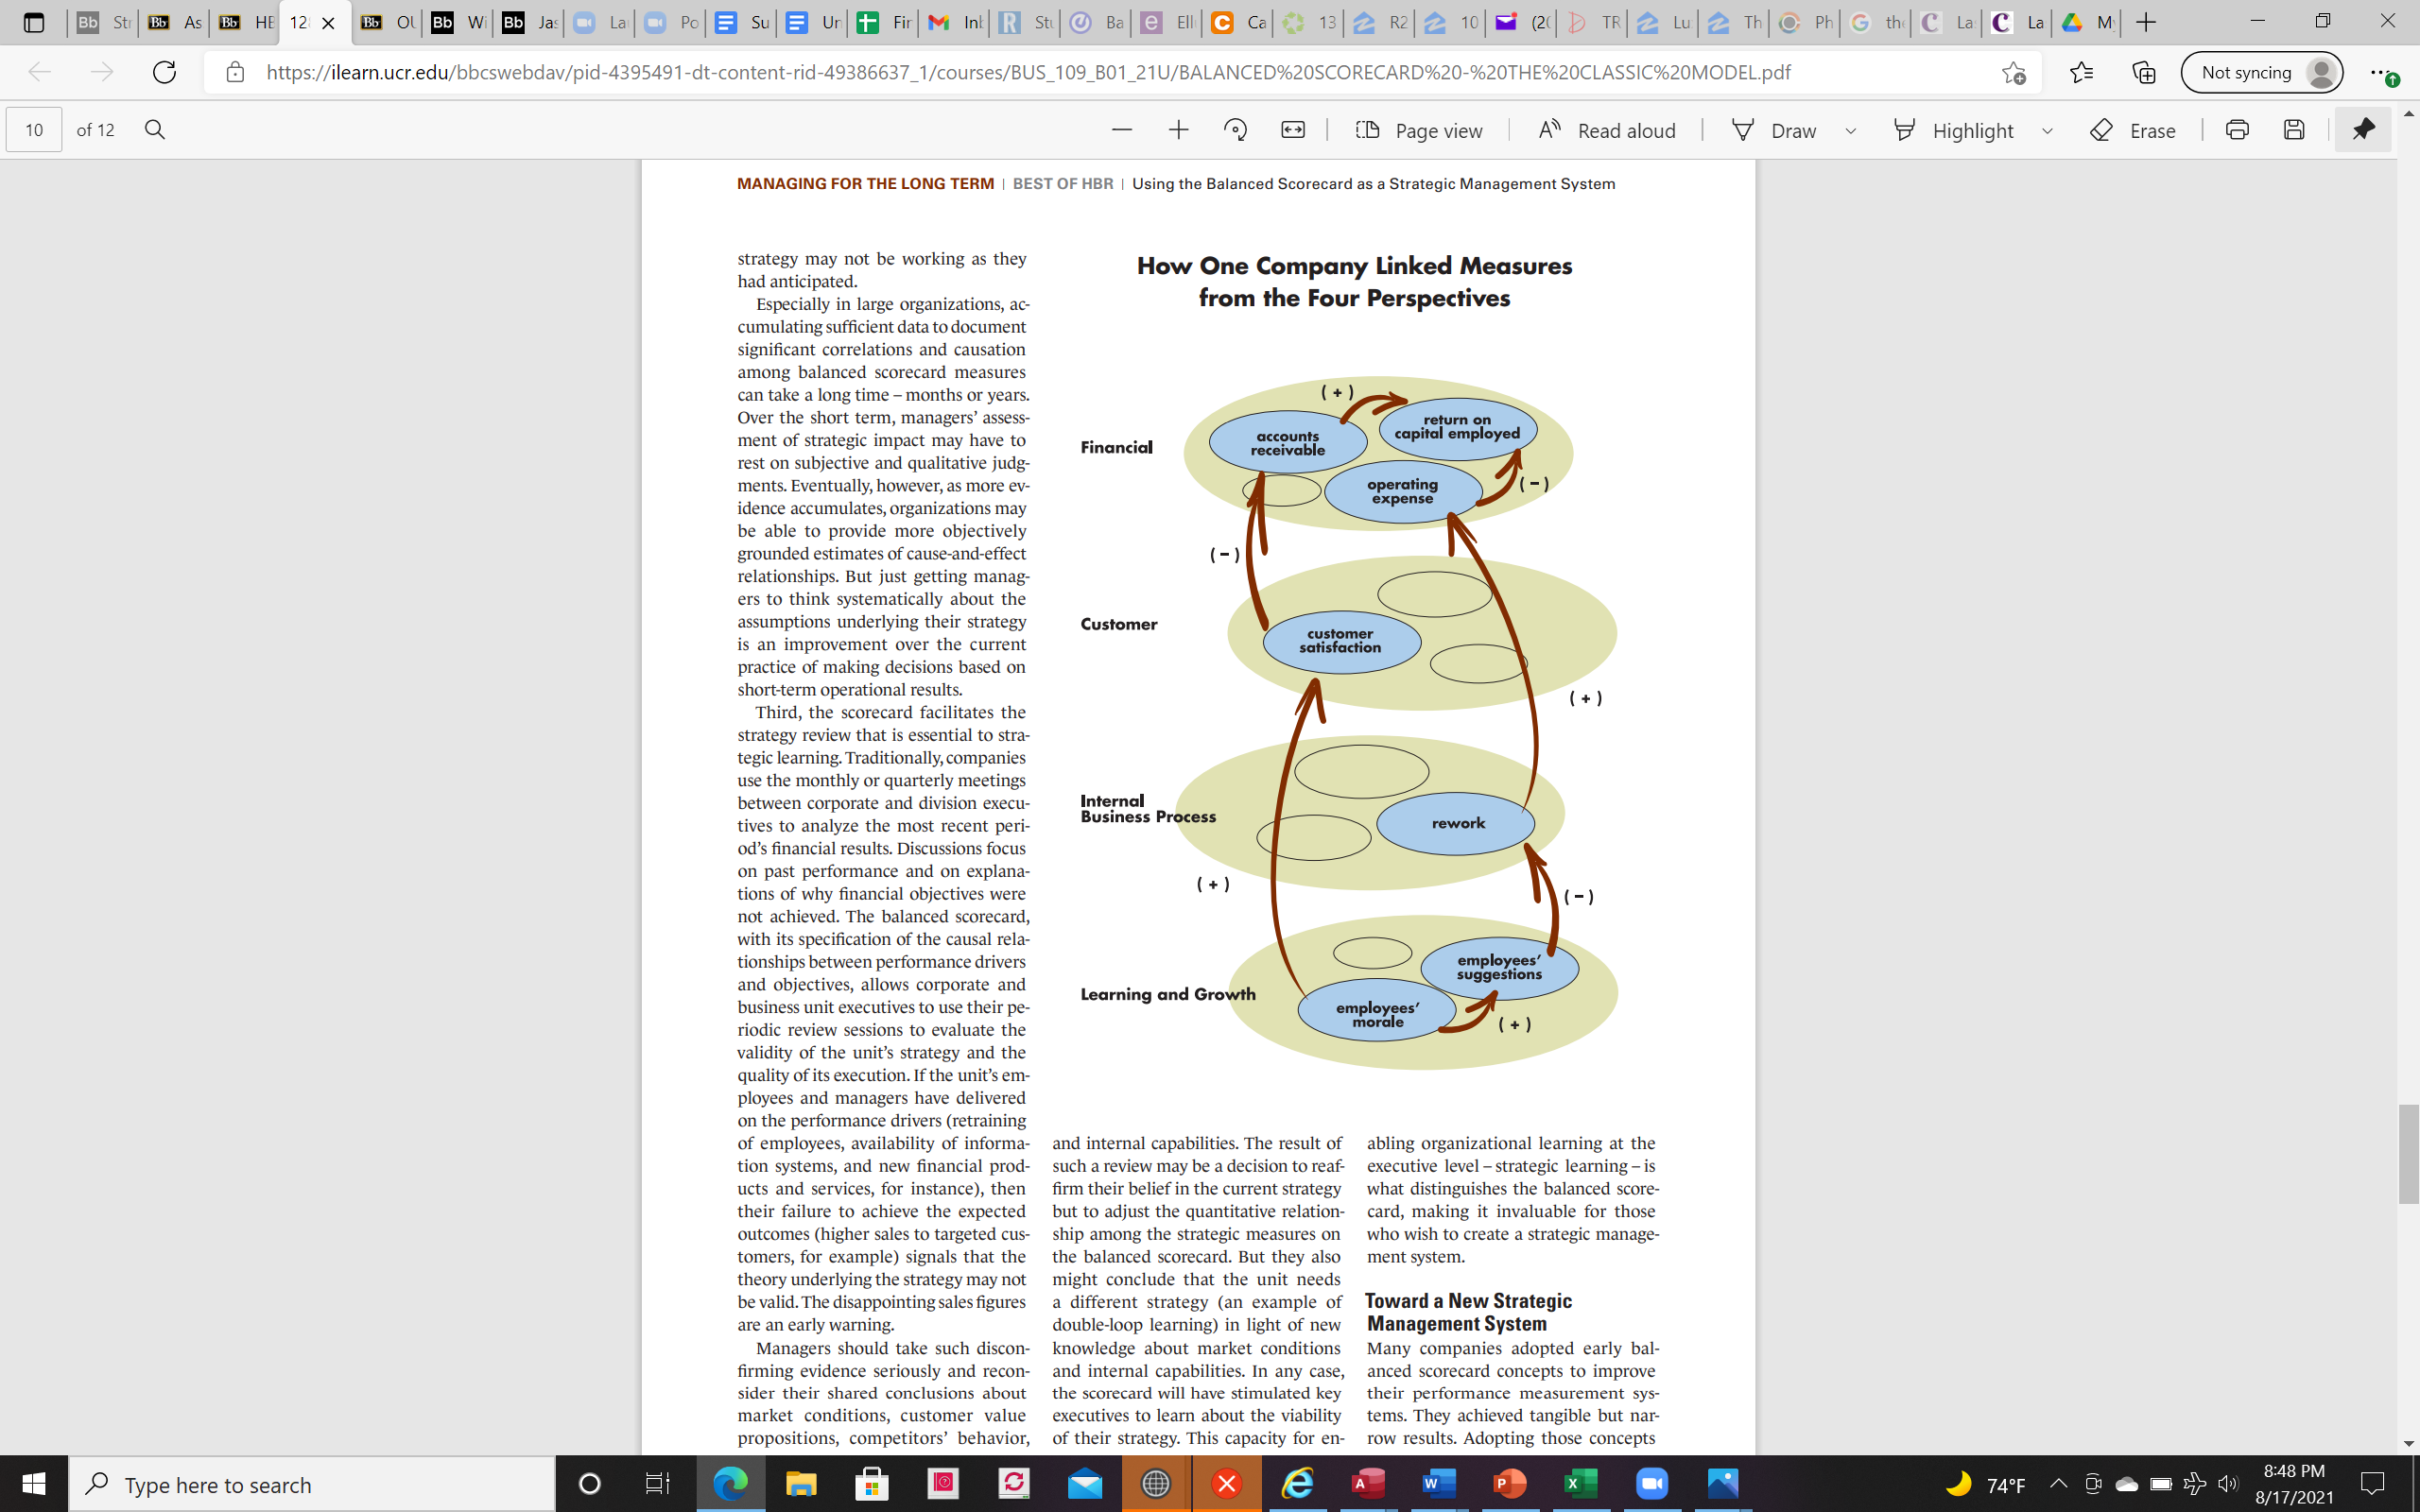The height and width of the screenshot is (1512, 2420).
Task: Open Microsoft Edge from taskbar
Action: [x=730, y=1484]
